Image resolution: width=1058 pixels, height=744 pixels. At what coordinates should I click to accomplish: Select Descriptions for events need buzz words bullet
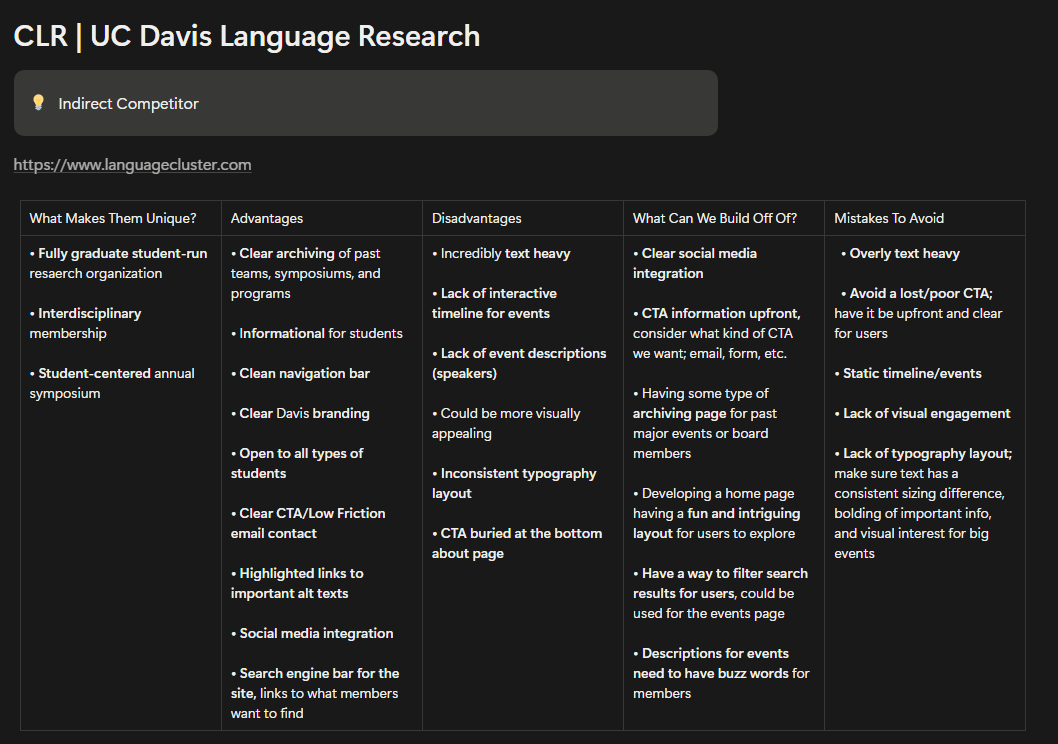721,673
